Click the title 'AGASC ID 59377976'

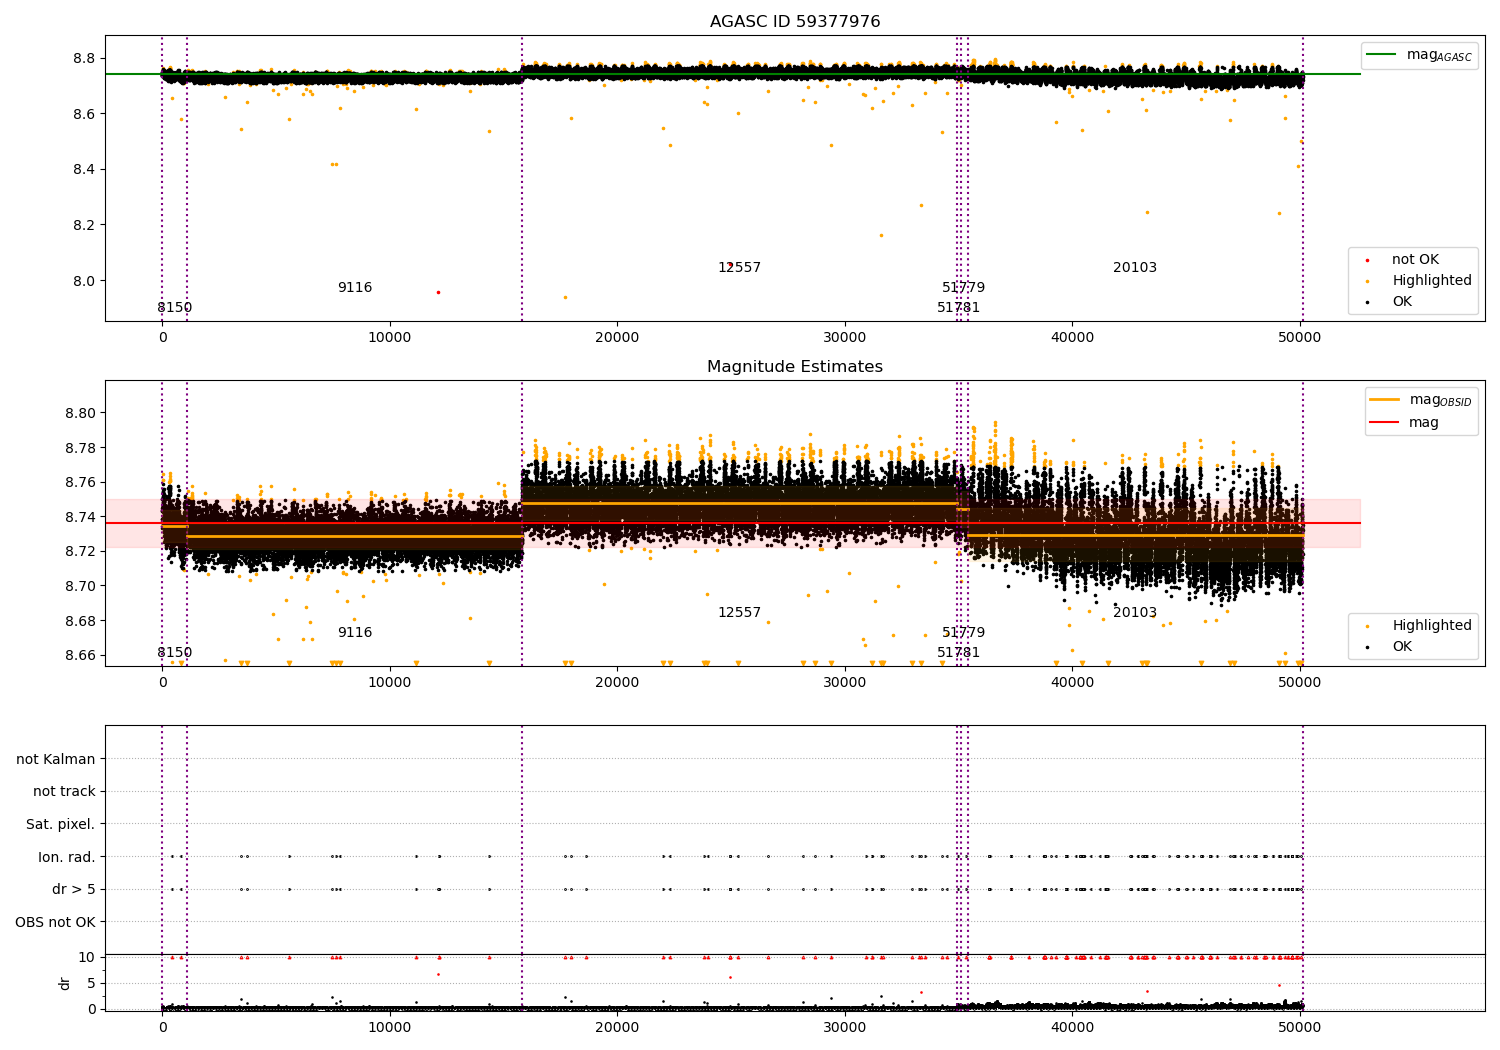[x=795, y=22]
